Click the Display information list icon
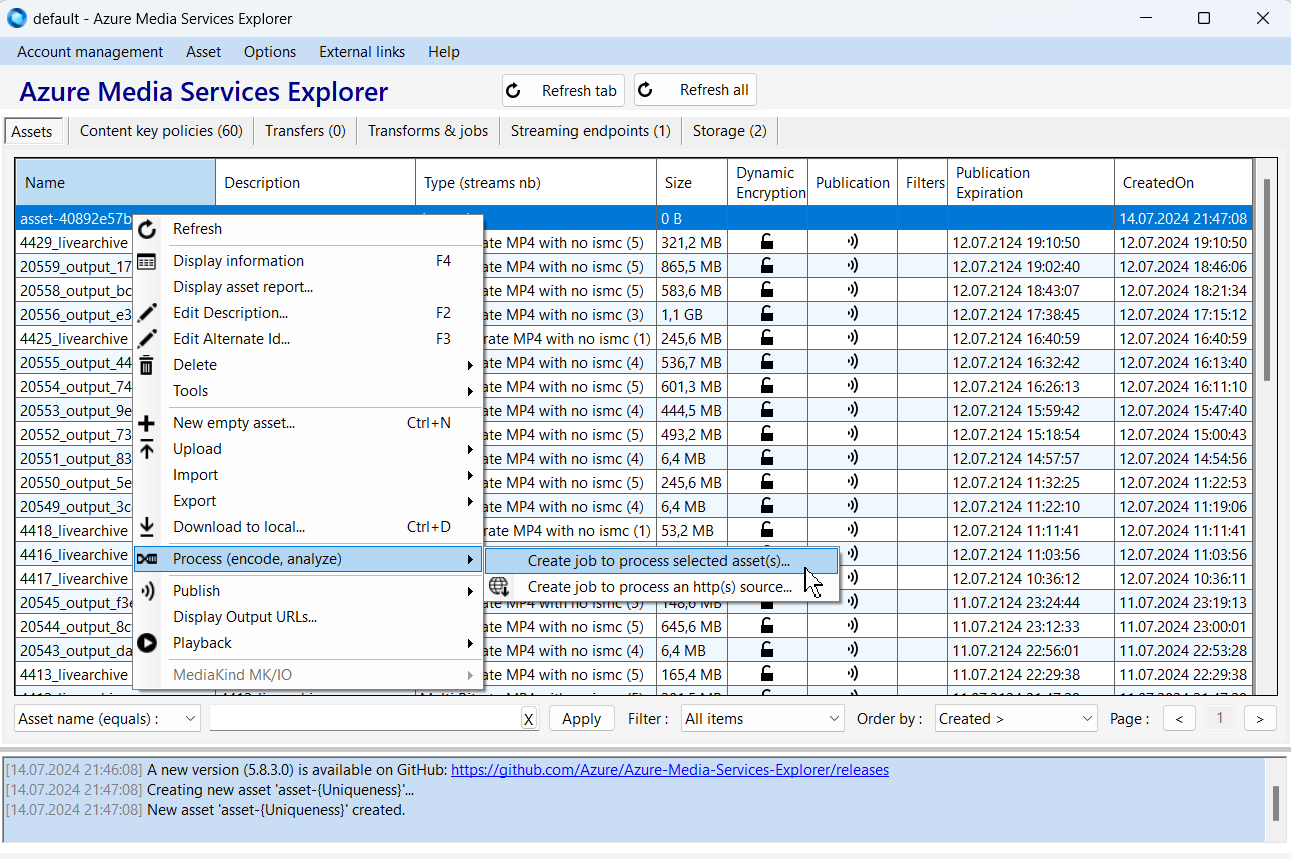This screenshot has width=1291, height=859. (147, 262)
